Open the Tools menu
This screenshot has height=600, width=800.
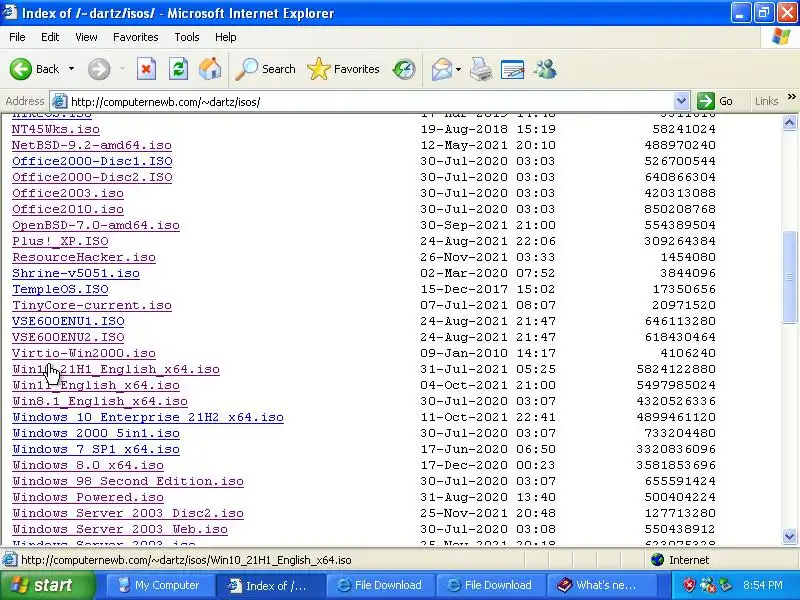click(x=187, y=37)
